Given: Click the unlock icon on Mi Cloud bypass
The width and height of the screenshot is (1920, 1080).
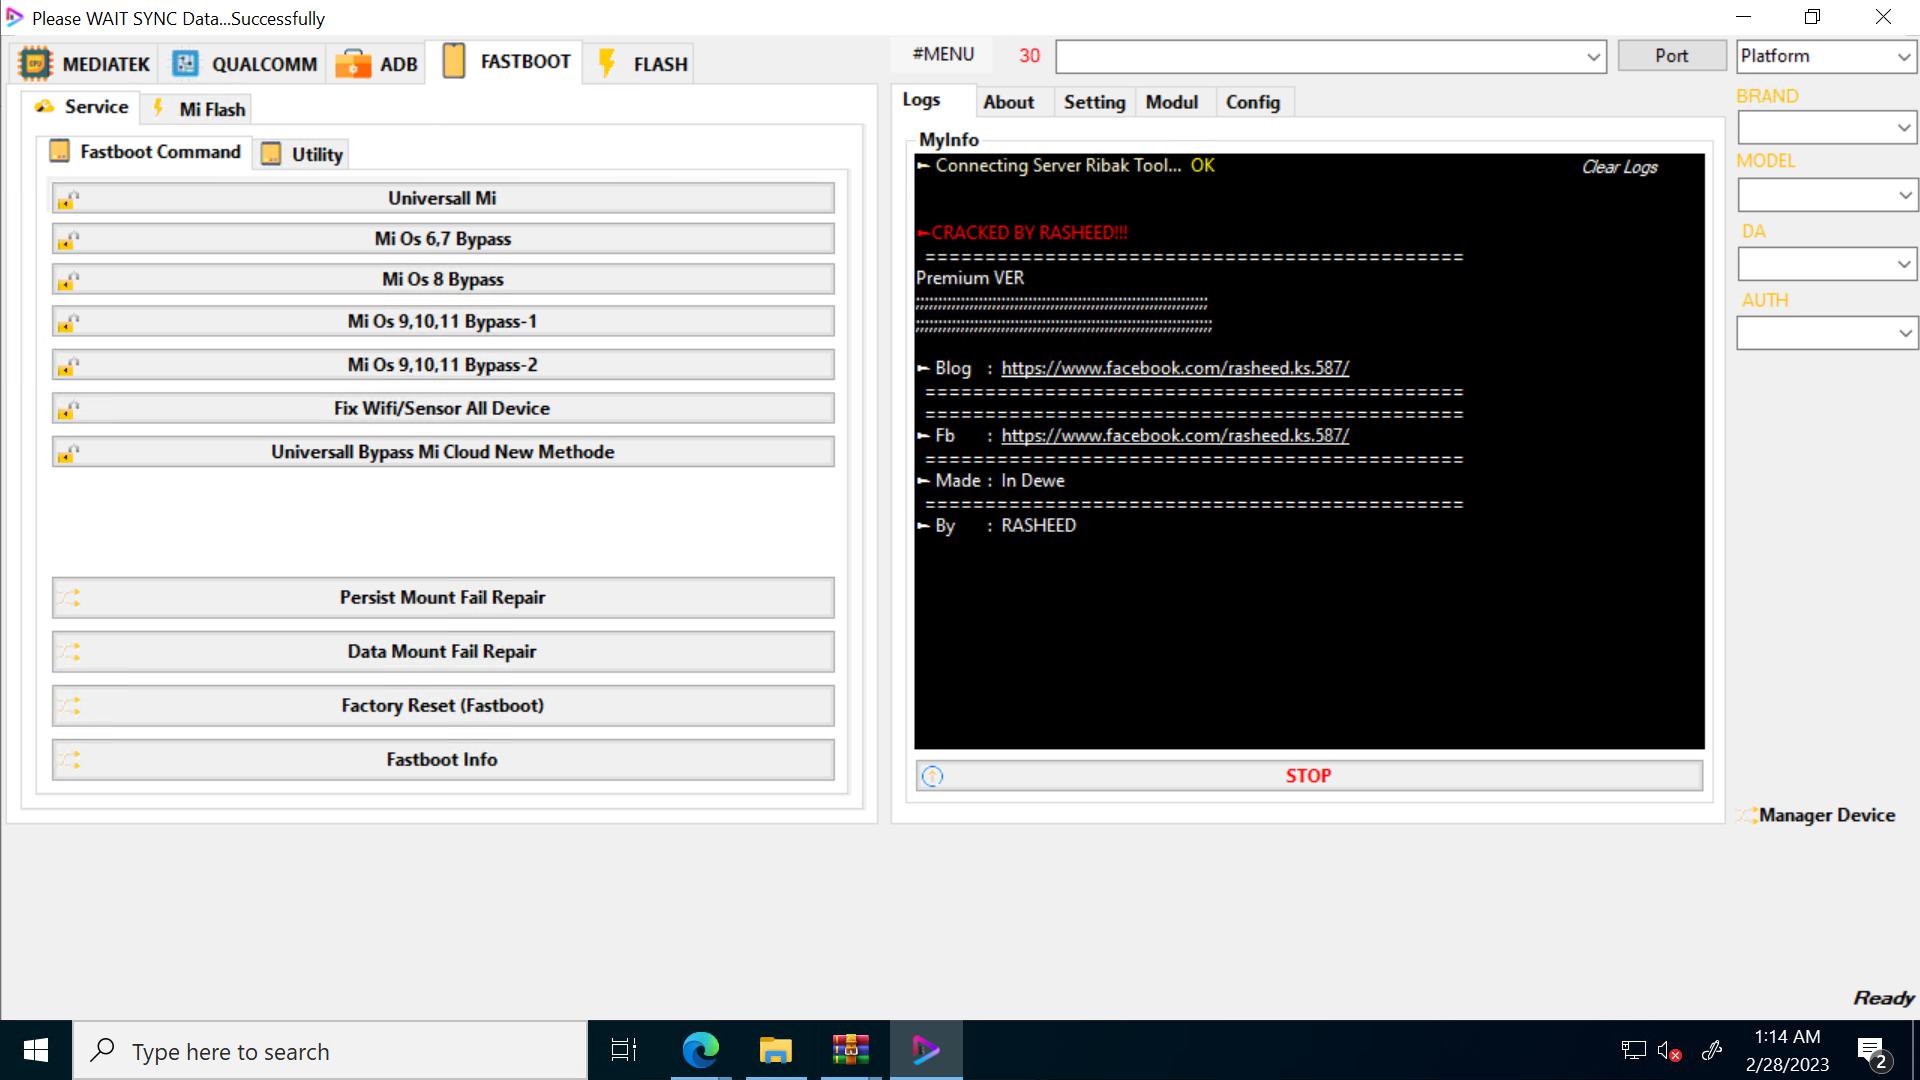Looking at the screenshot, I should click(68, 453).
